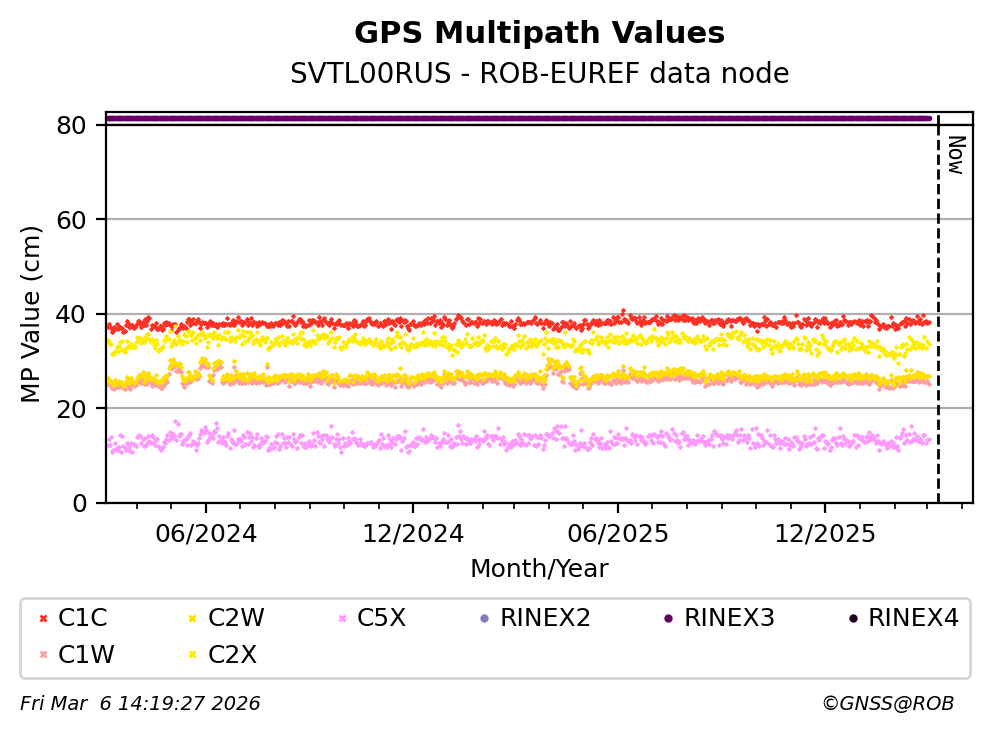Click the 'Month/Year' x-axis label
Image resolution: width=992 pixels, height=734 pixels.
[x=539, y=569]
